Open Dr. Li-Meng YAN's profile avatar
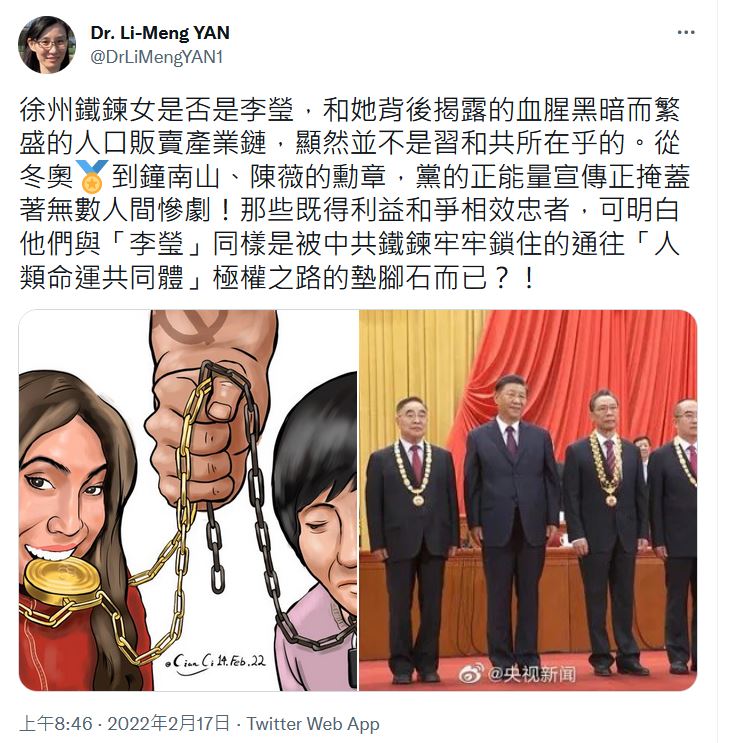The width and height of the screenshot is (733, 743). (47, 45)
